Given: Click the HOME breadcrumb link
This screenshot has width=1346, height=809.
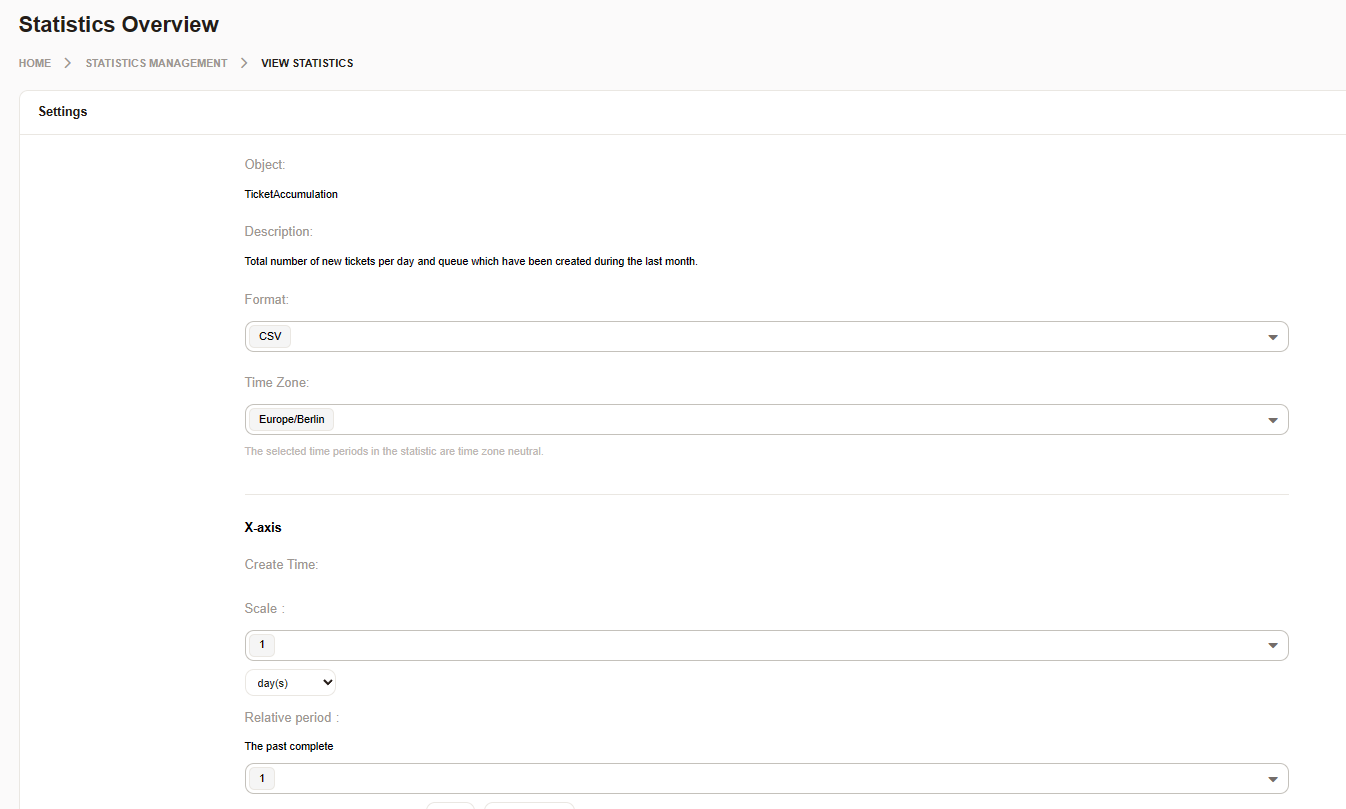Looking at the screenshot, I should (34, 63).
